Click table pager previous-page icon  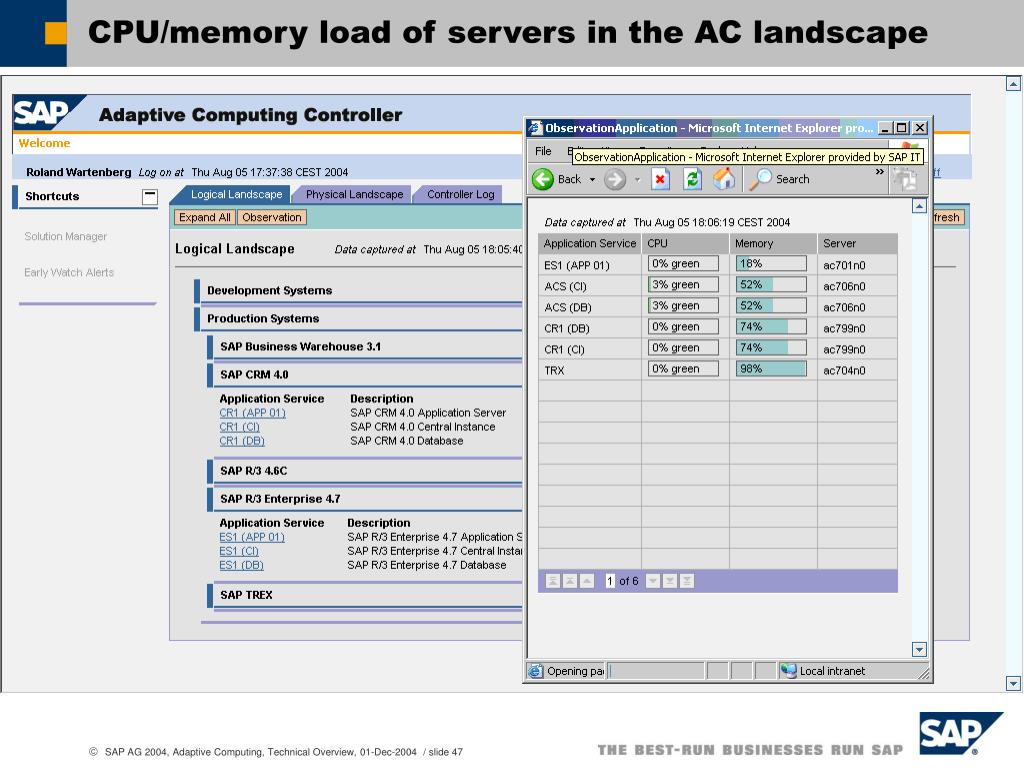(x=569, y=581)
